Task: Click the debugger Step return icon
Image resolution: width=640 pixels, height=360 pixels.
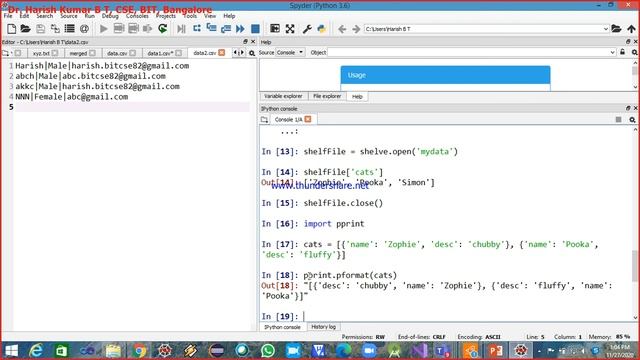Action: [x=226, y=29]
